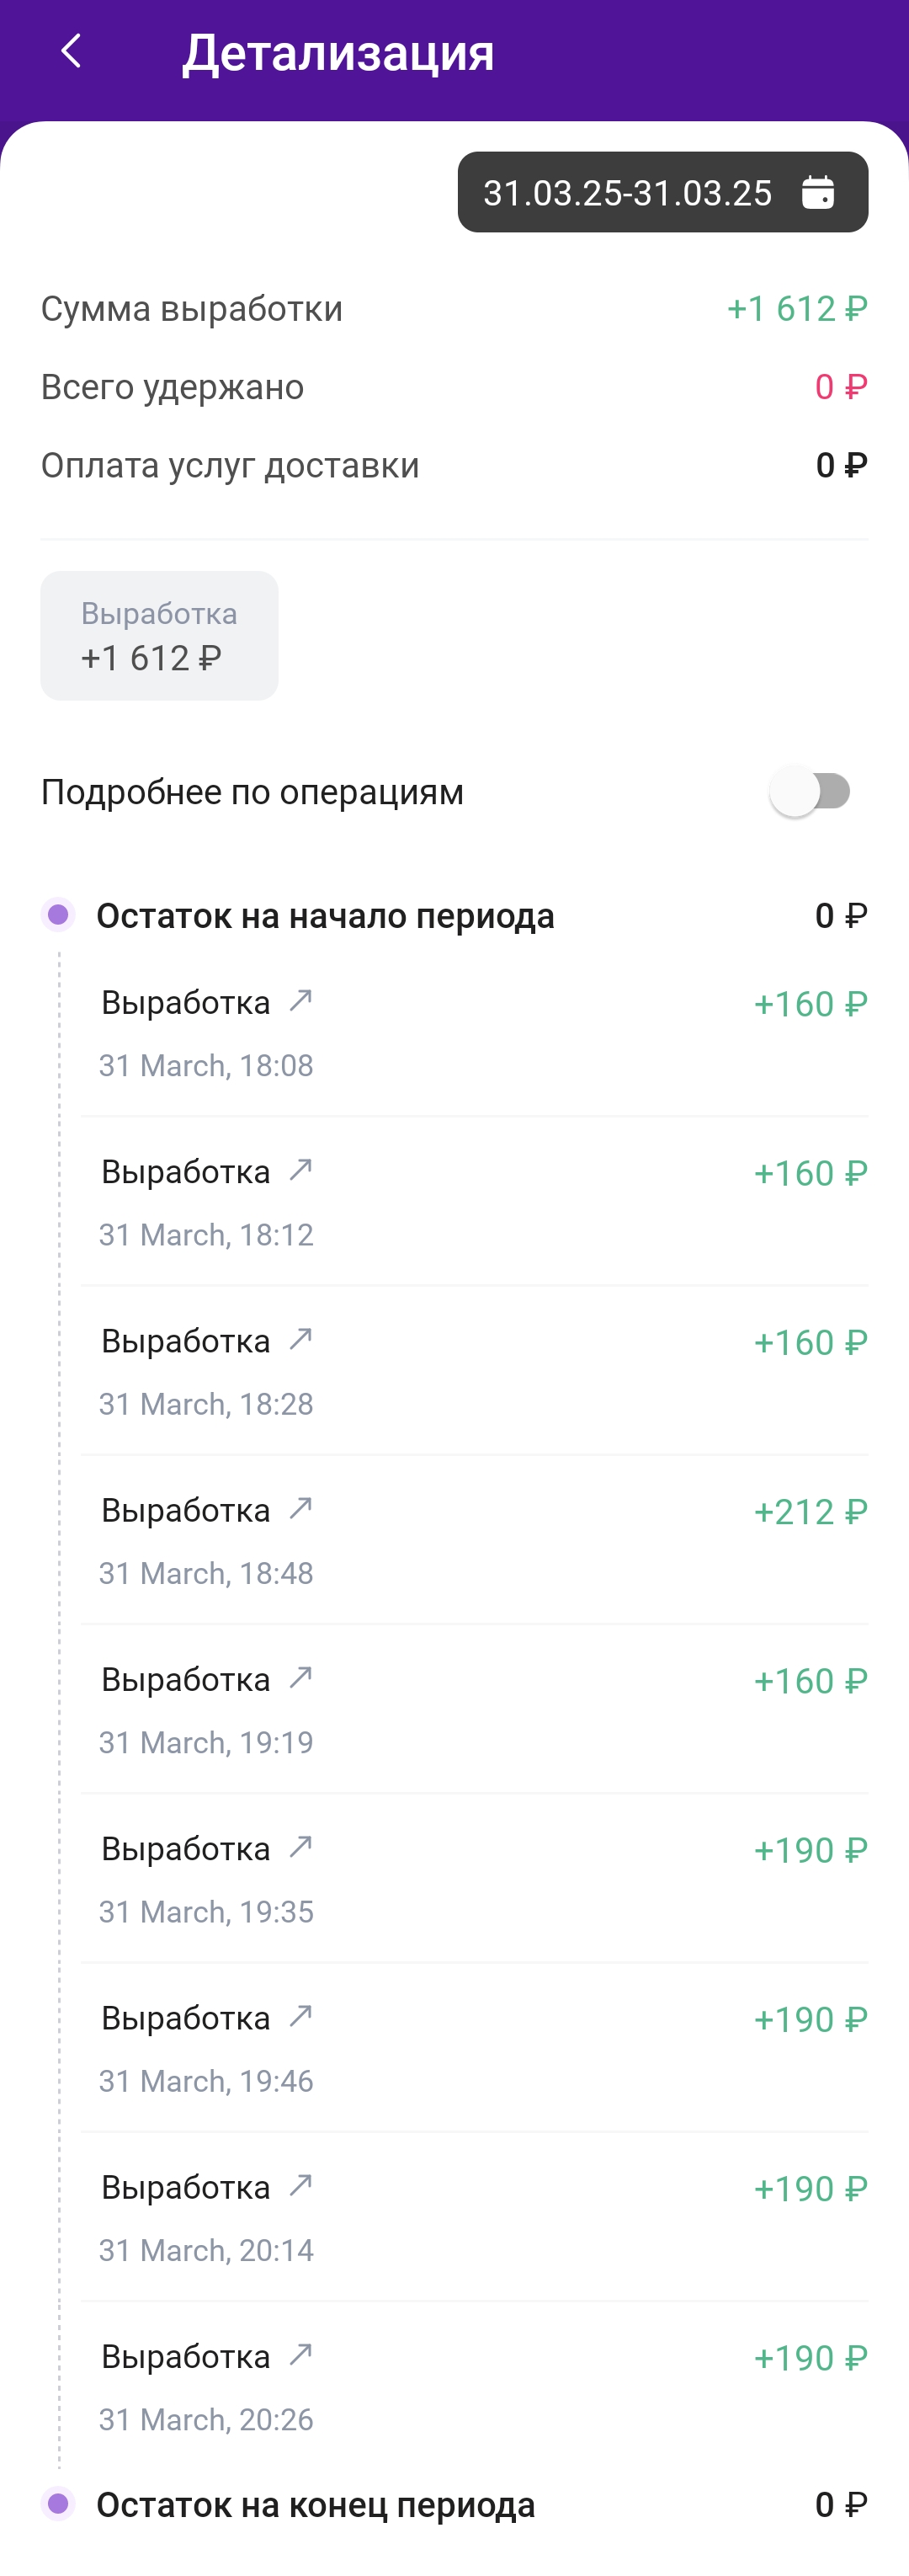909x2576 pixels.
Task: Open calendar icon in date range chip
Action: 817,192
